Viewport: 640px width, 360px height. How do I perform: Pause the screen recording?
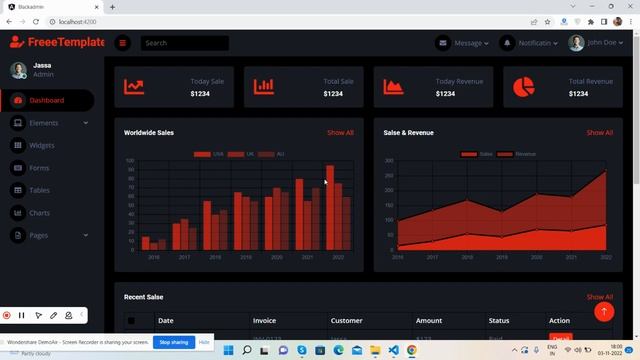(x=22, y=315)
